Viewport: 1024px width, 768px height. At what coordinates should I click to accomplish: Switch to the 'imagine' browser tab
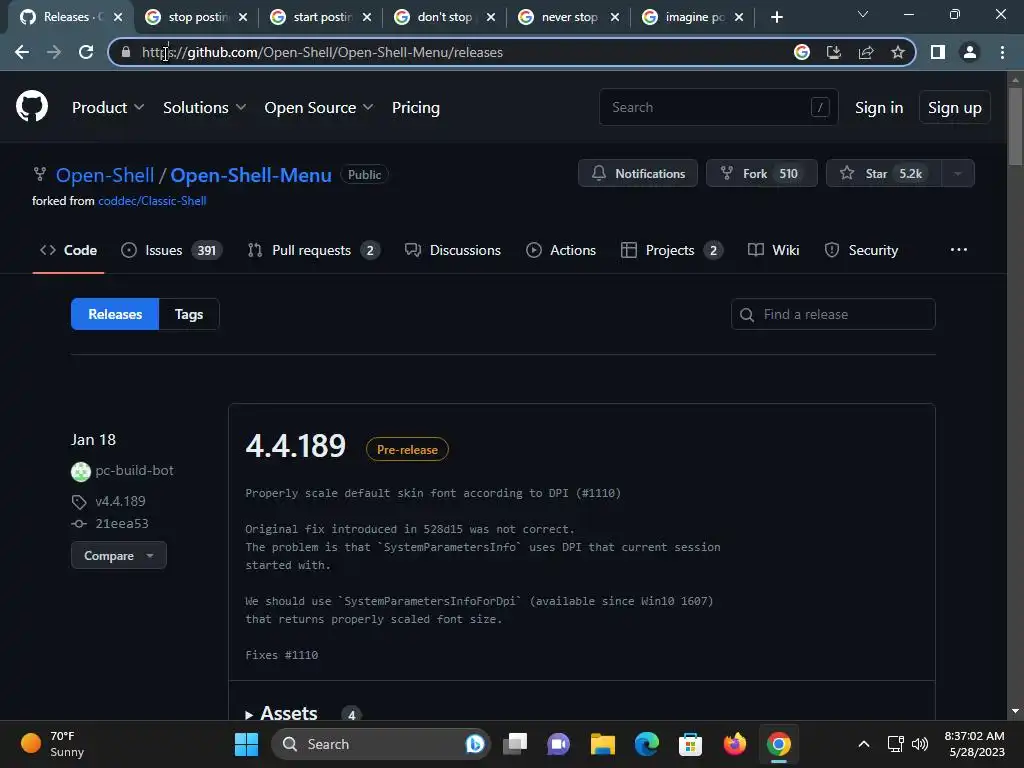(694, 18)
